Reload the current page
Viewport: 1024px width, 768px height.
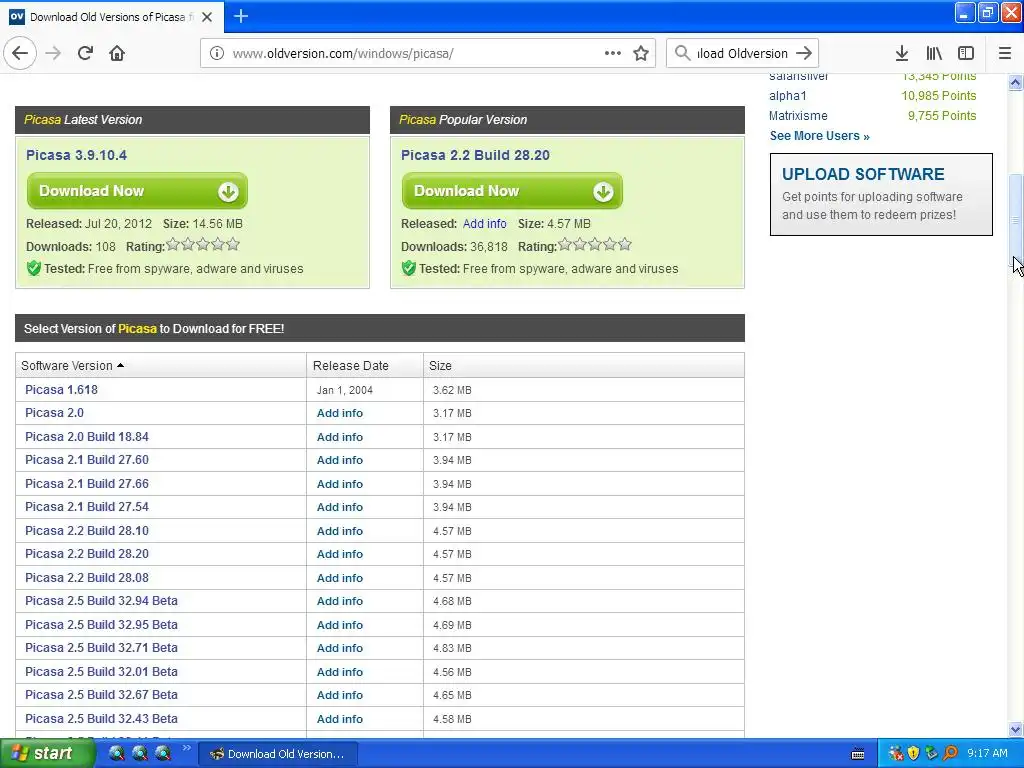[85, 53]
